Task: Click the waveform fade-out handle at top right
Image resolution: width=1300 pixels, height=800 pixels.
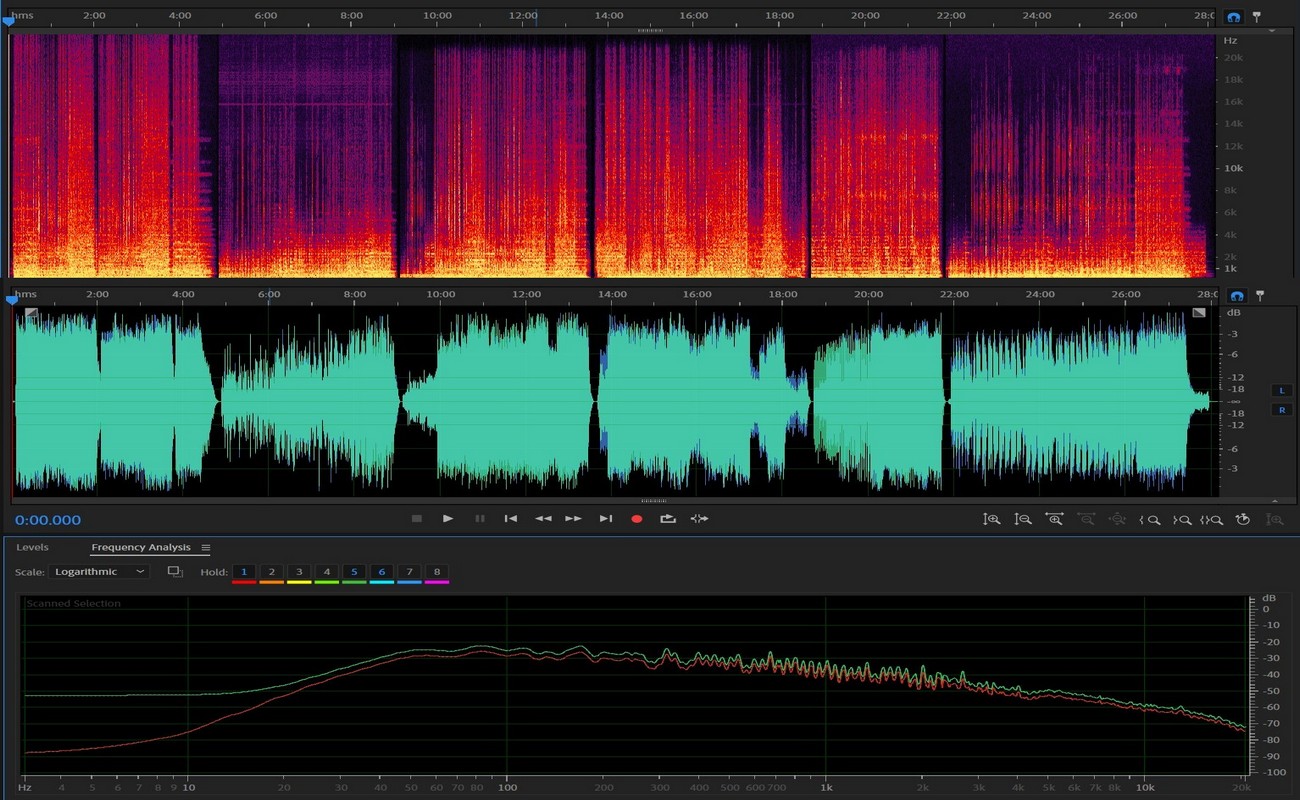Action: click(1198, 313)
